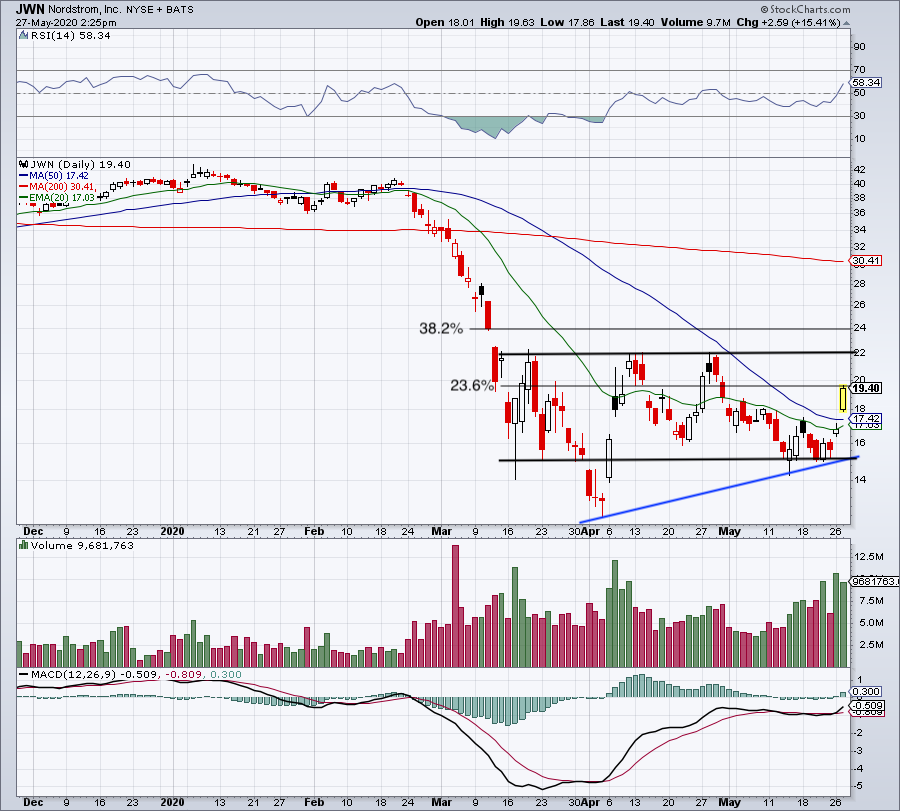Click the 30Apr label on the price chart axis

click(x=584, y=531)
